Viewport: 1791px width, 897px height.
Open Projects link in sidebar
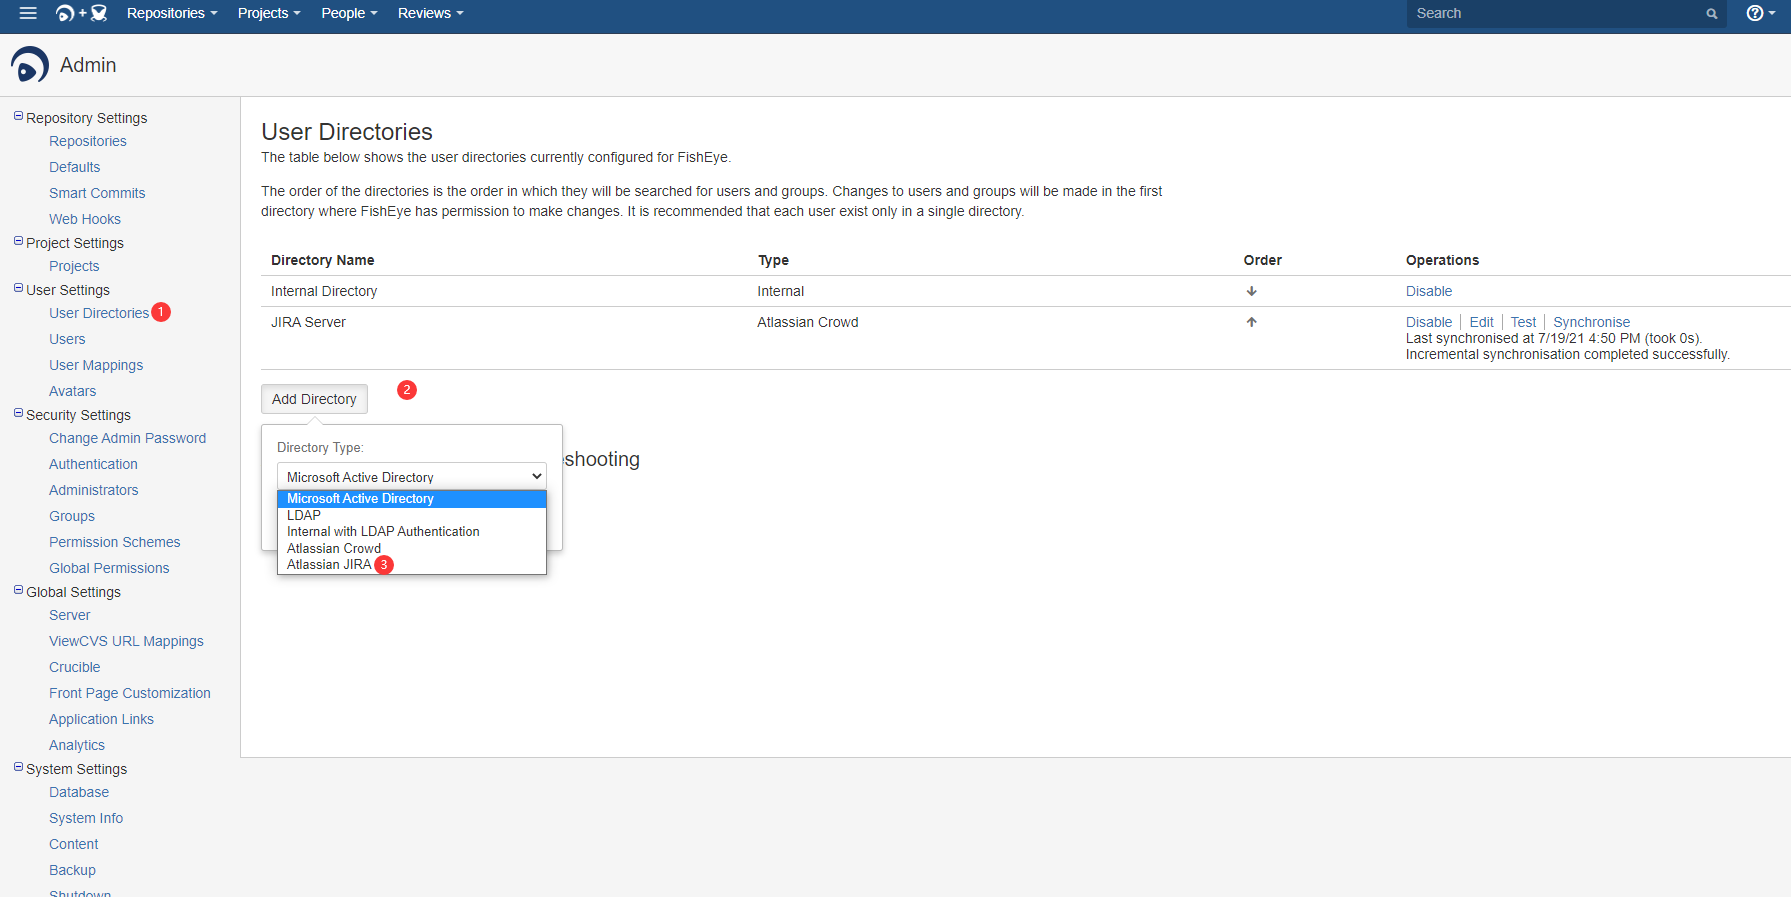click(x=74, y=266)
